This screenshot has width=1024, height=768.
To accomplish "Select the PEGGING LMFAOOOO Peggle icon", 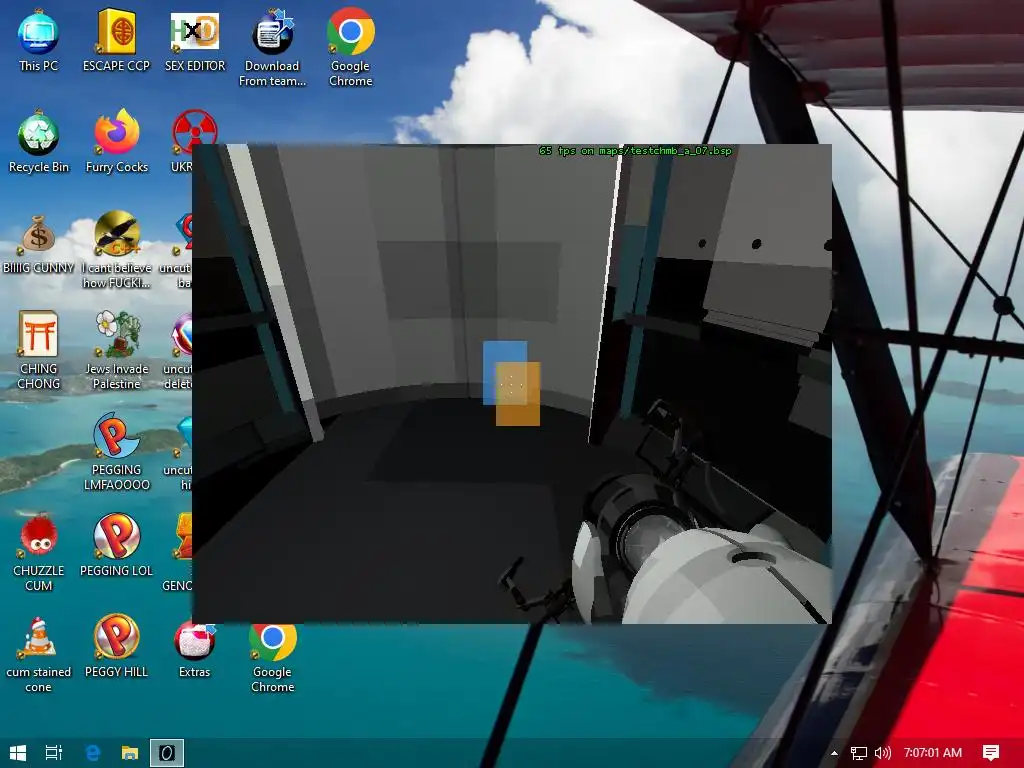I will [116, 452].
